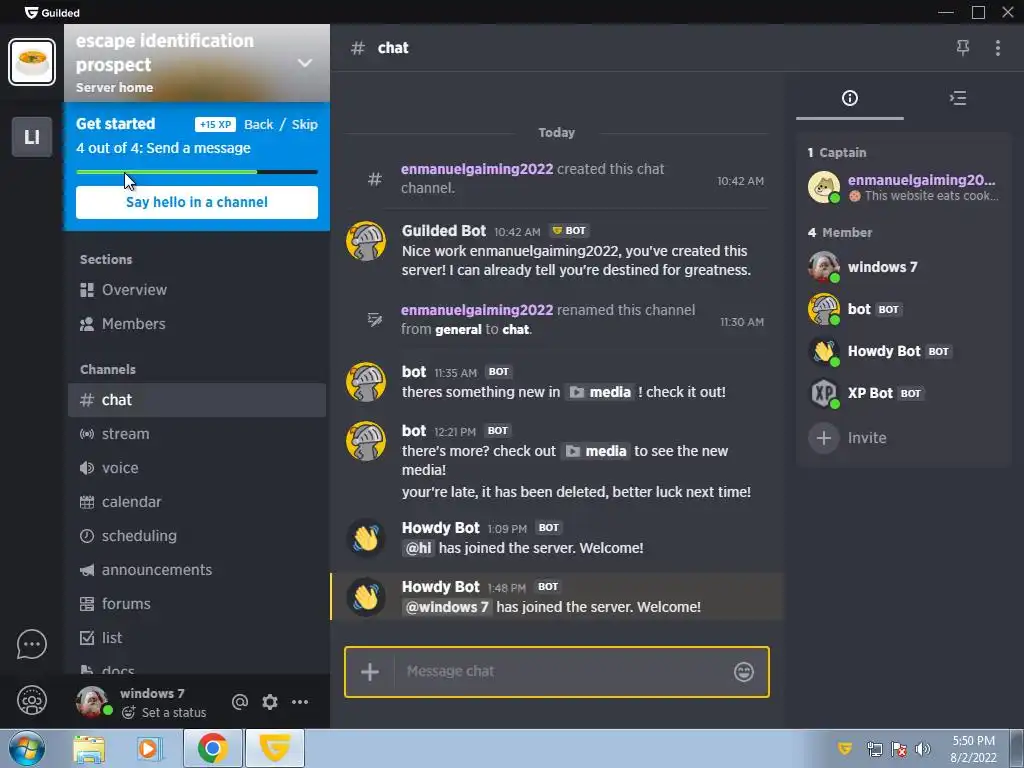Open the scheduling channel

pyautogui.click(x=197, y=536)
